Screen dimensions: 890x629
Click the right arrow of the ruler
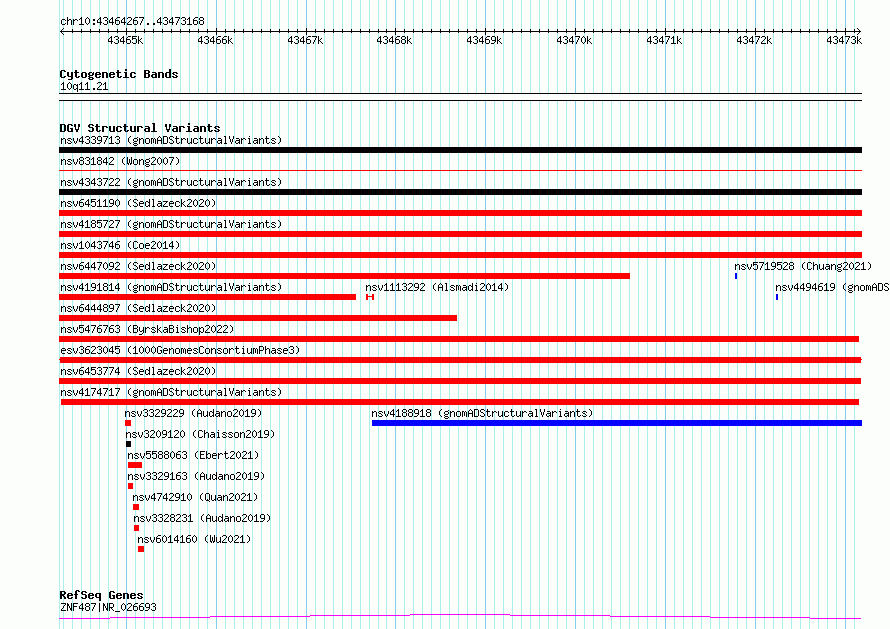pos(859,32)
